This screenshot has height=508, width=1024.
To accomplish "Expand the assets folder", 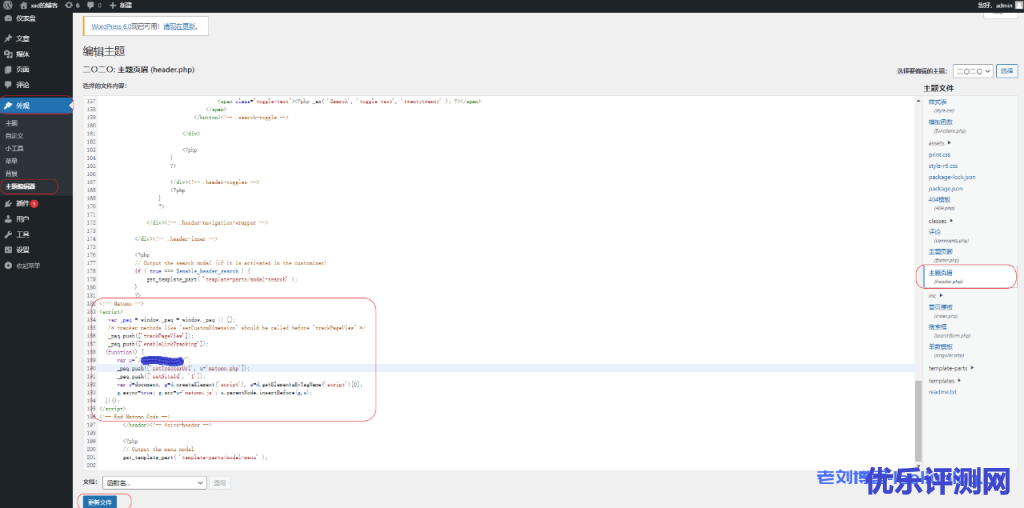I will click(940, 143).
